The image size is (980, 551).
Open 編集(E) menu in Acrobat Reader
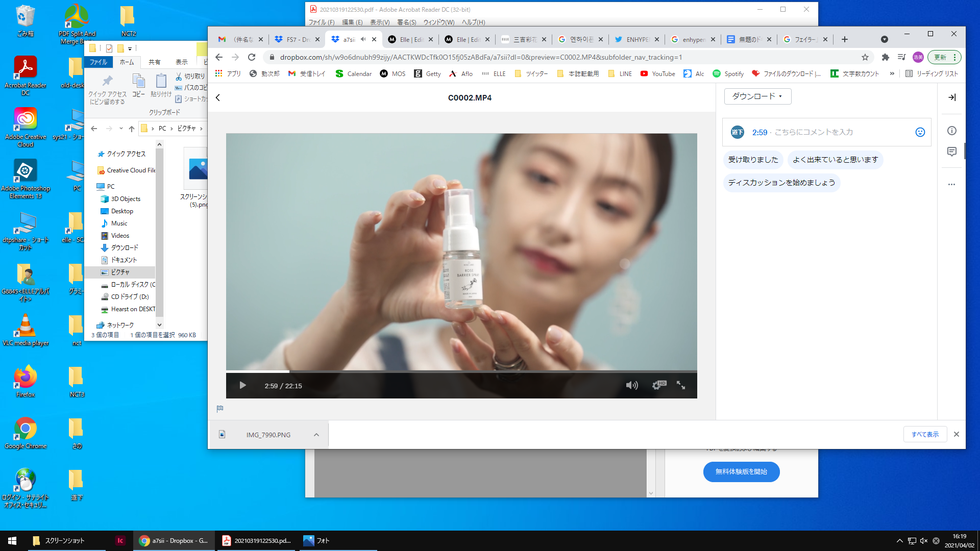click(352, 22)
